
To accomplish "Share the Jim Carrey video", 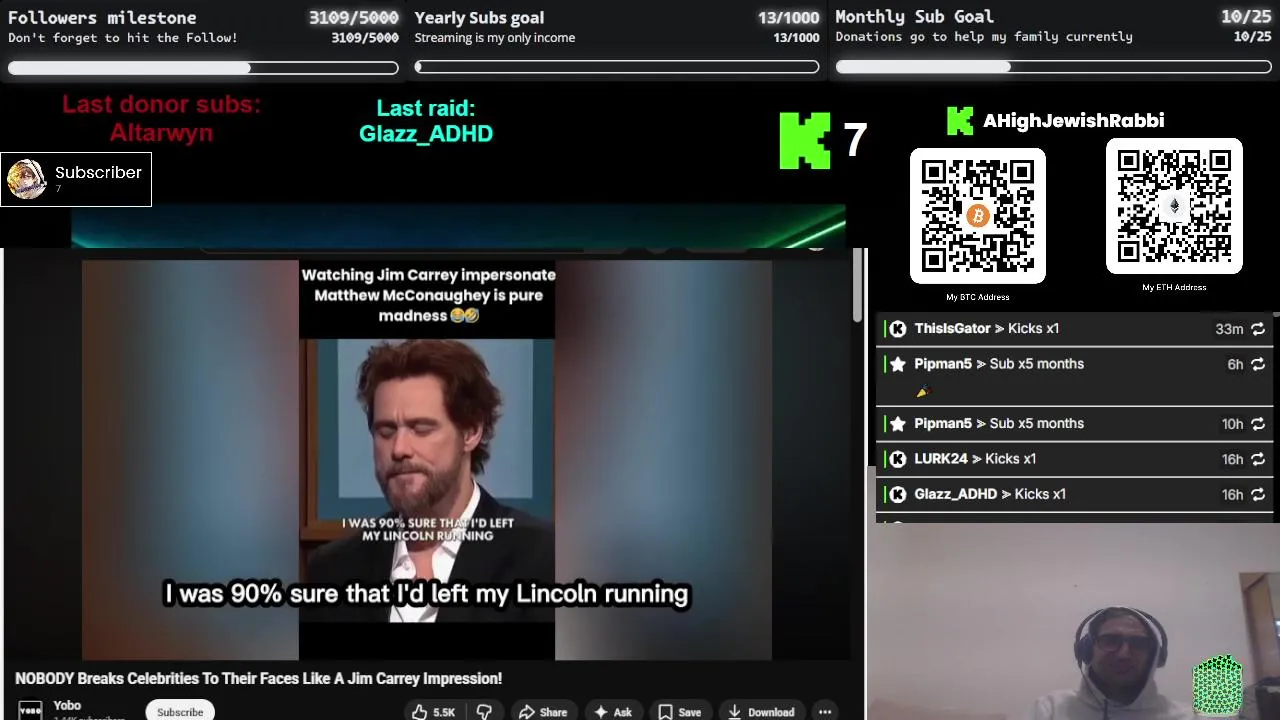I will click(x=543, y=712).
